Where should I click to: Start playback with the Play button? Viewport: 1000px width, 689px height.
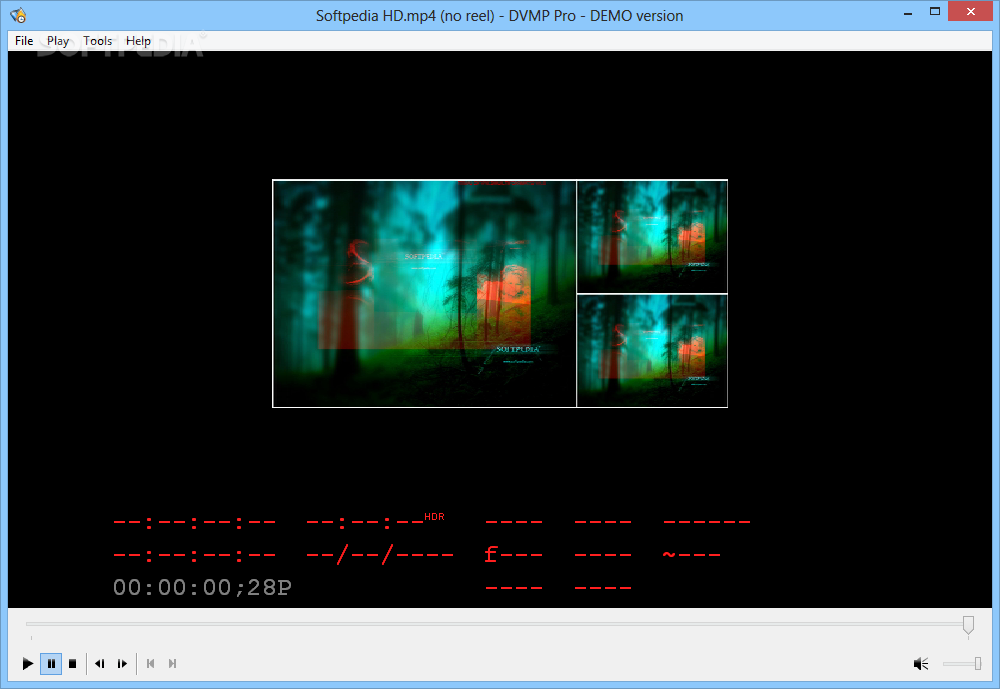coord(27,663)
